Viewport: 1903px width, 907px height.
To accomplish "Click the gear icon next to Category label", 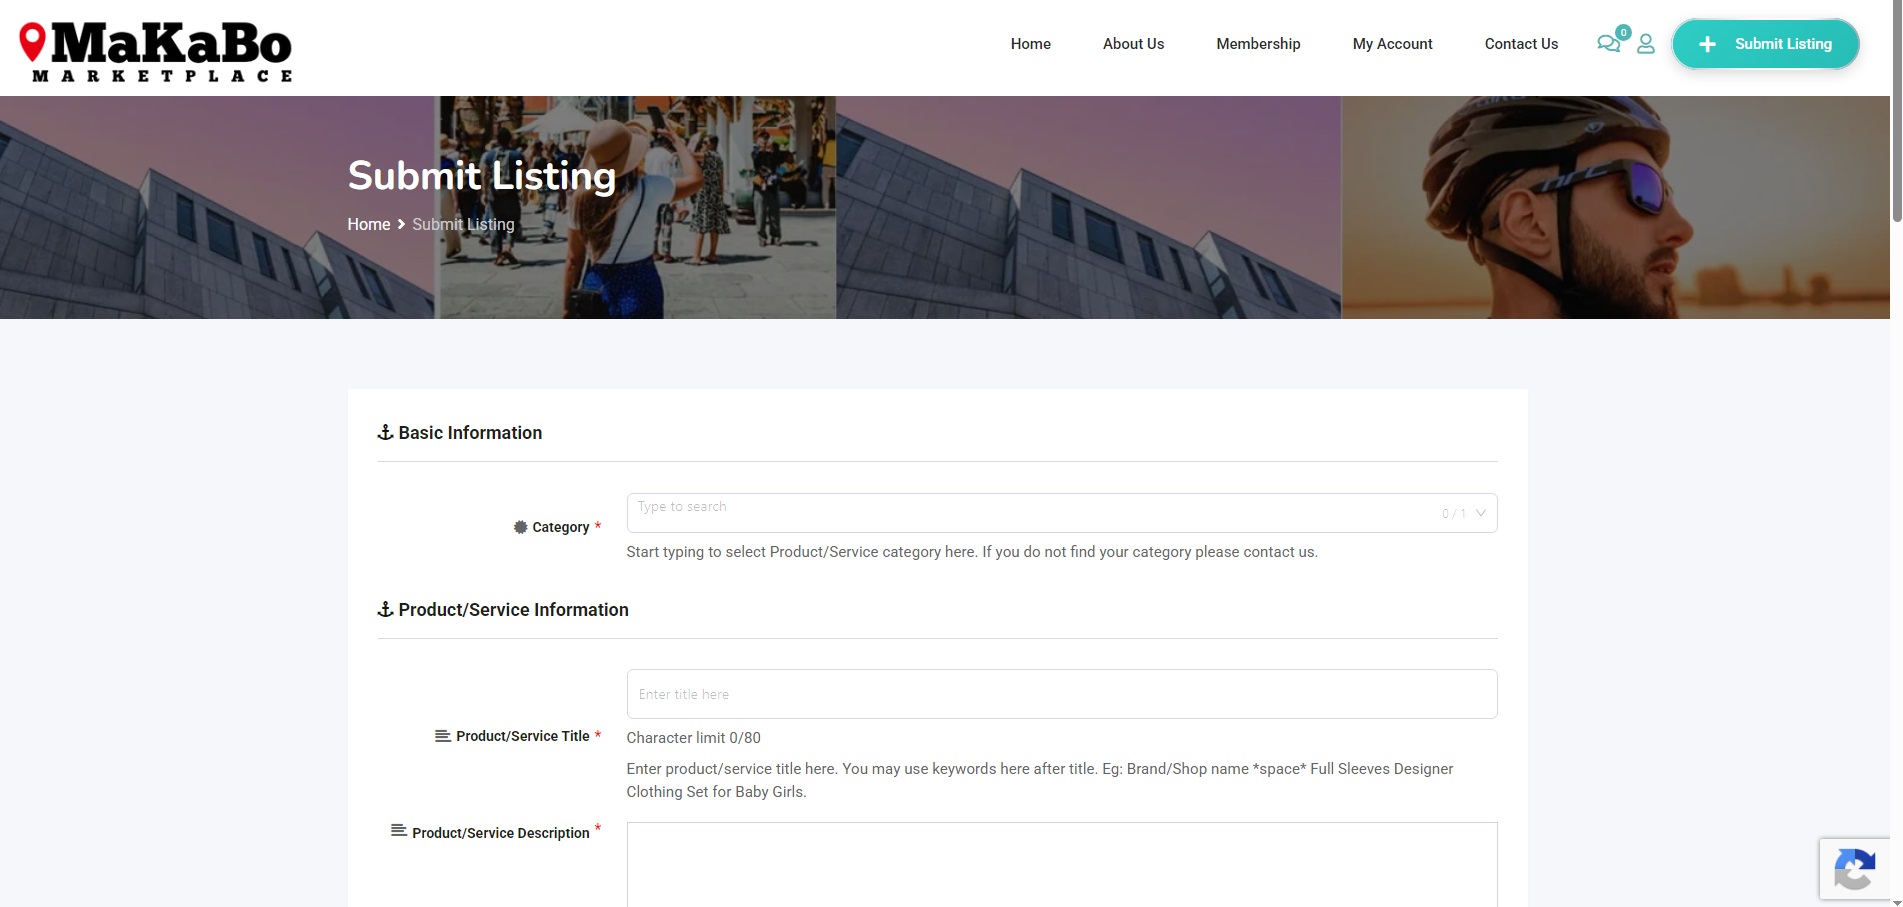I will tap(520, 527).
